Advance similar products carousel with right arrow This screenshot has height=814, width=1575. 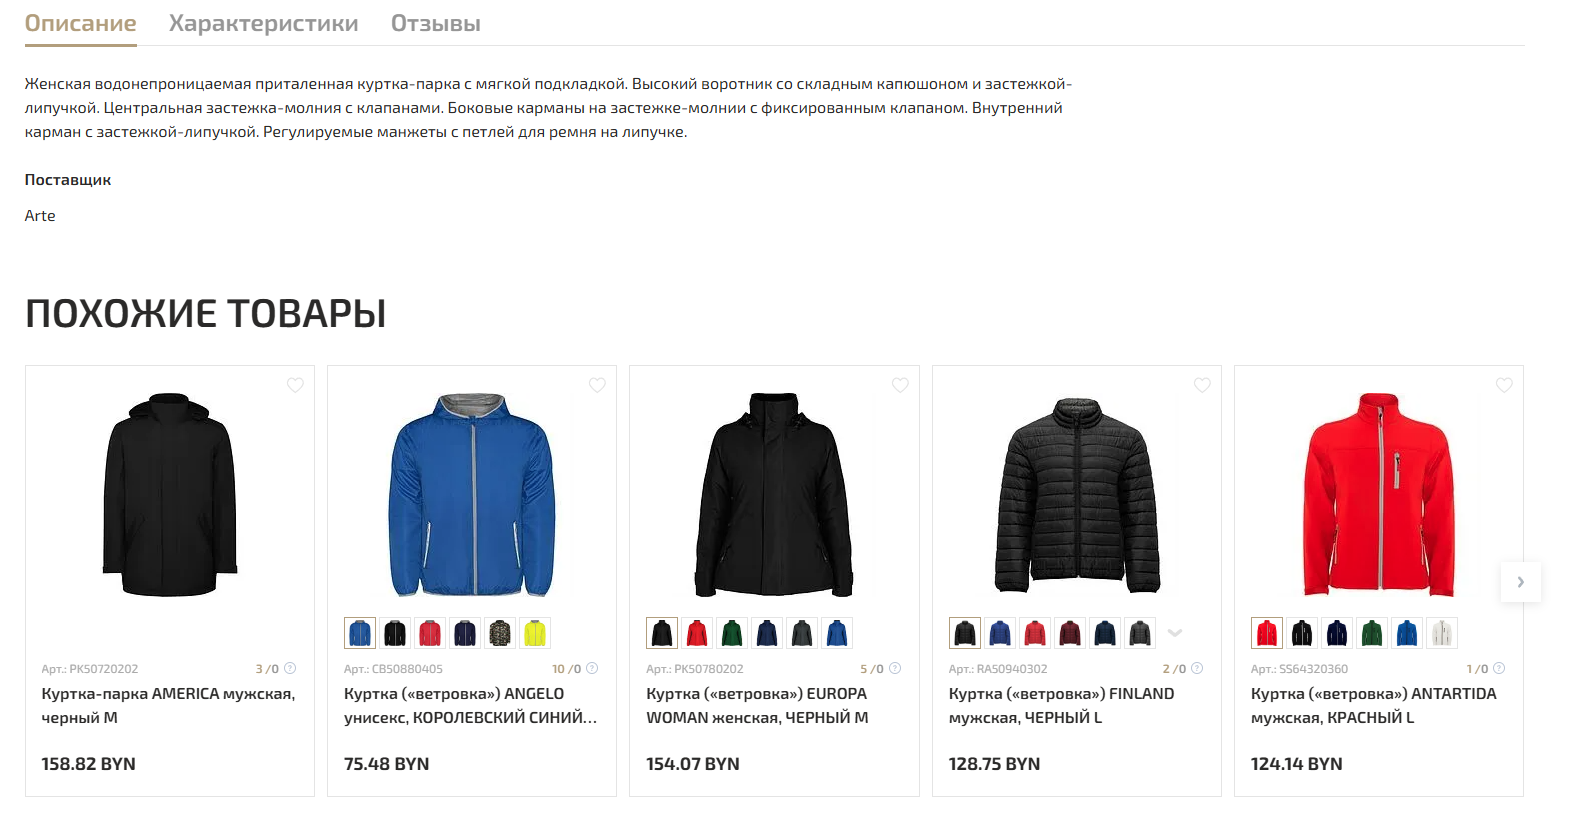[1521, 582]
